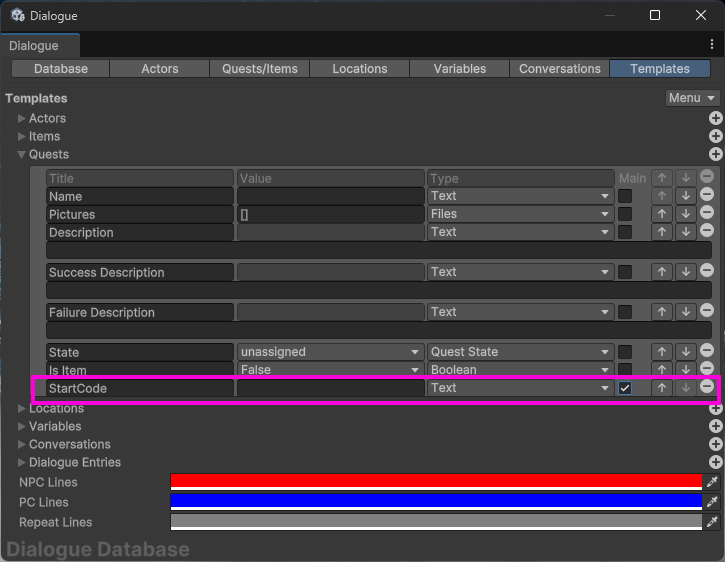Click the StartCode value input field

click(x=330, y=388)
